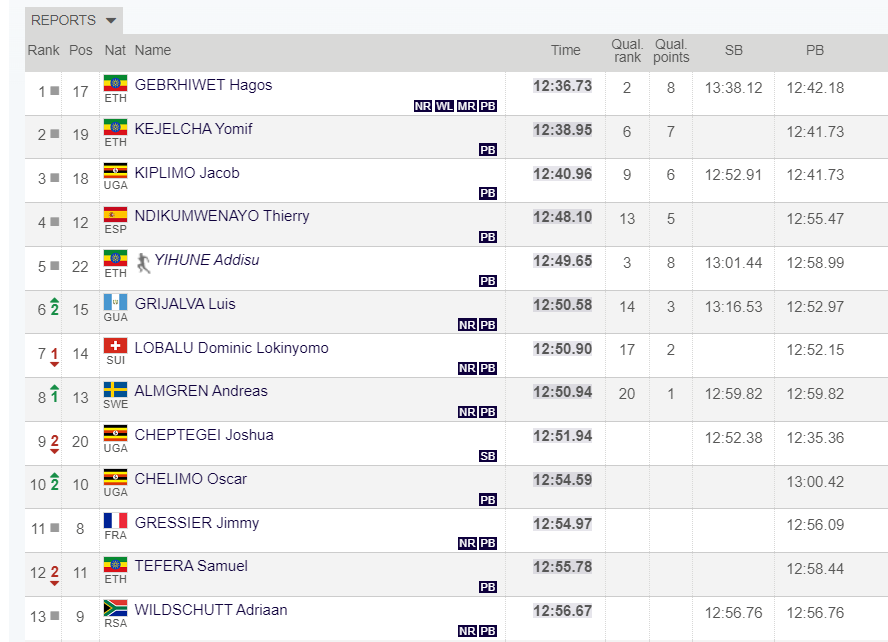The height and width of the screenshot is (642, 888).
Task: Open athlete profile KIPLIMO Jacob
Action: (187, 173)
